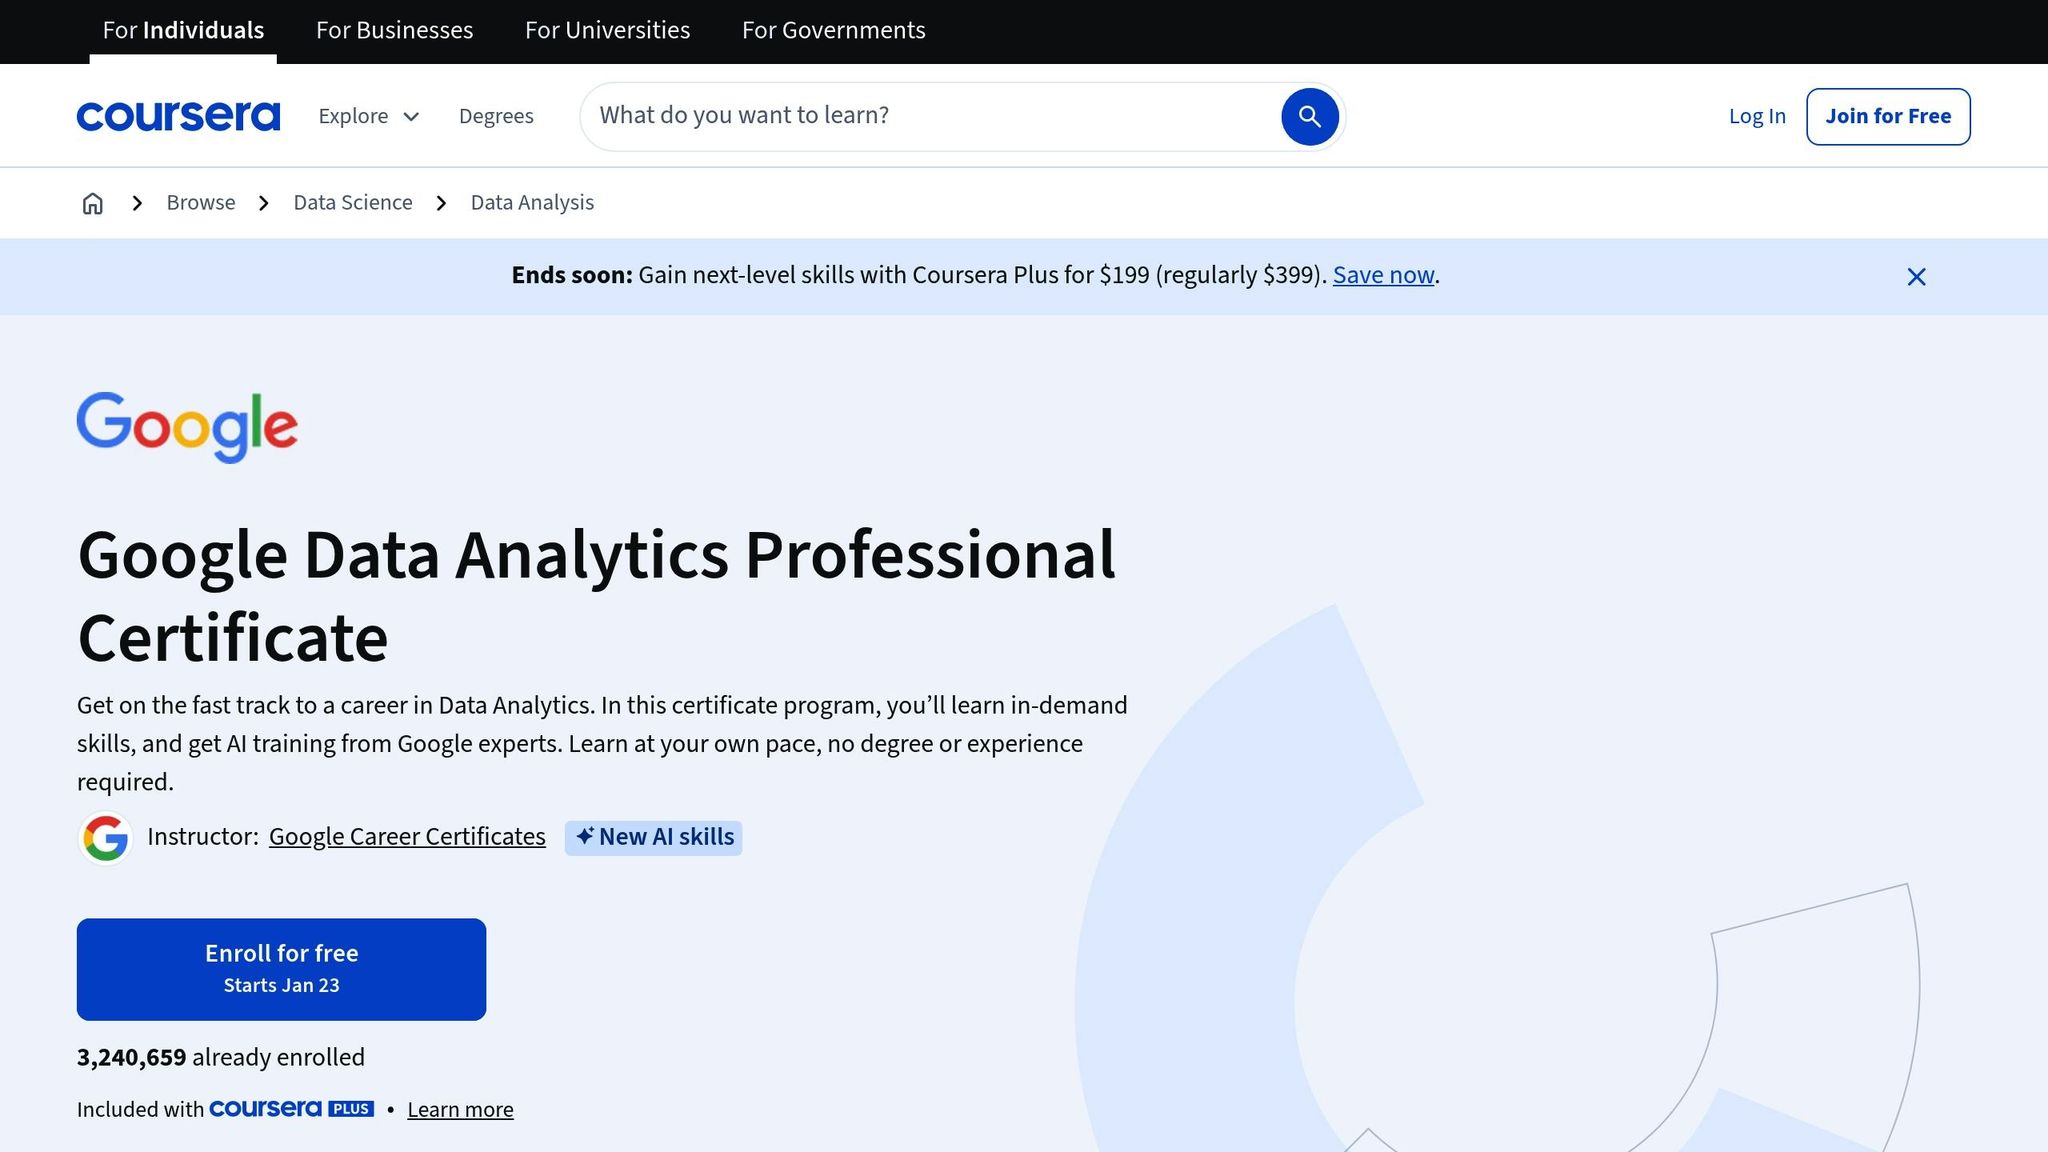Click Enroll for free
2048x1152 pixels.
point(281,967)
